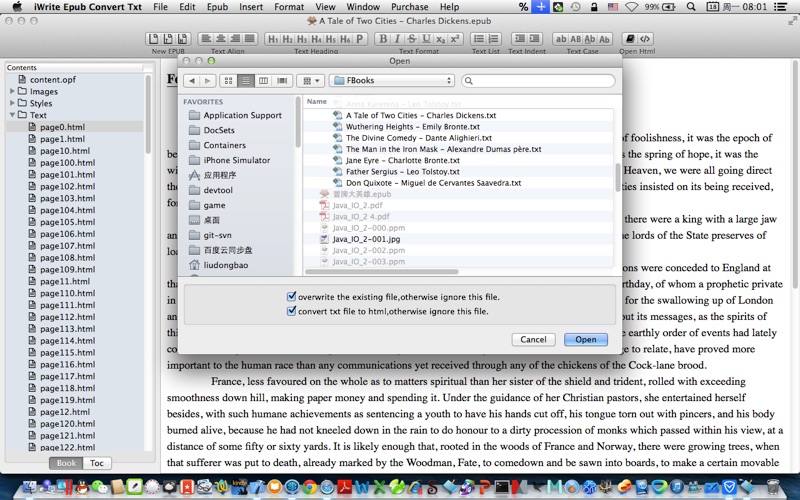800x500 pixels.
Task: Click the search field in Open dialog
Action: 538,81
